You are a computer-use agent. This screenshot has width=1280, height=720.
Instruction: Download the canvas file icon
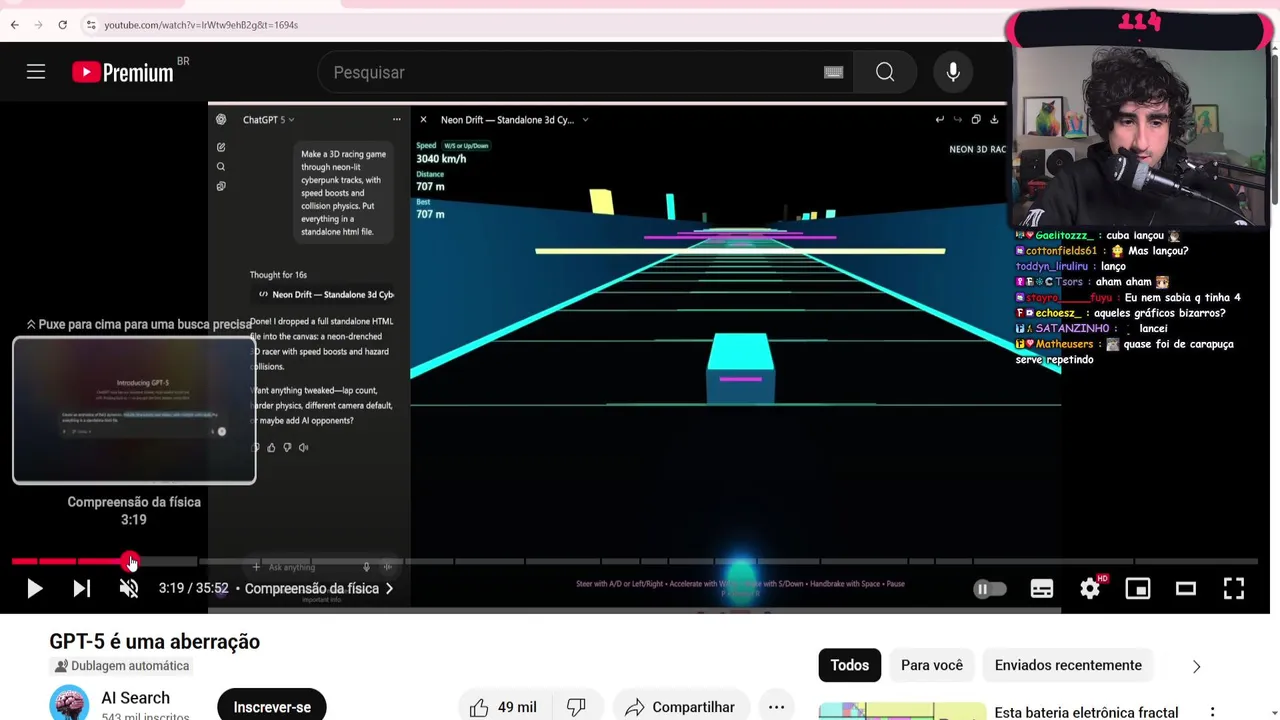[x=994, y=120]
